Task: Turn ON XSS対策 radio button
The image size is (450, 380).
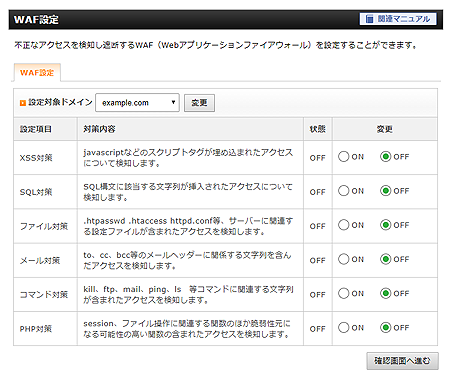Action: pos(343,157)
